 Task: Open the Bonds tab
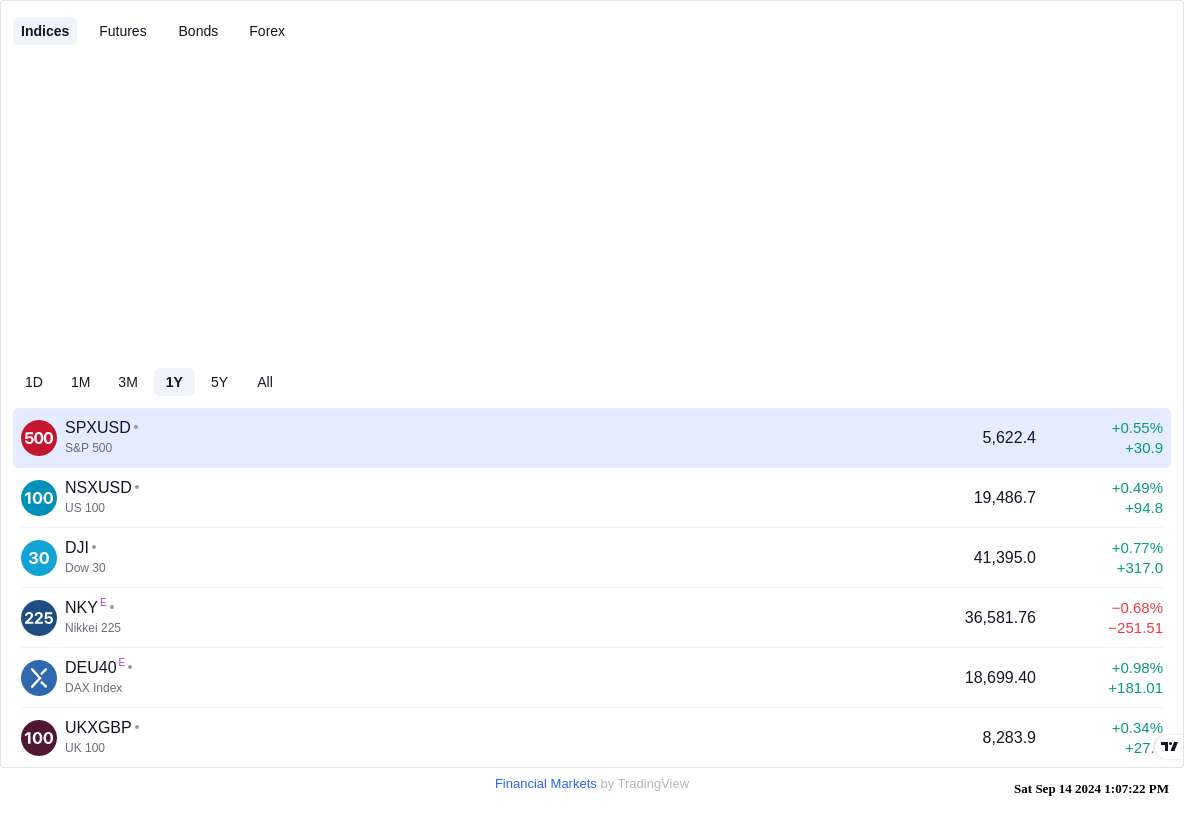(x=198, y=31)
